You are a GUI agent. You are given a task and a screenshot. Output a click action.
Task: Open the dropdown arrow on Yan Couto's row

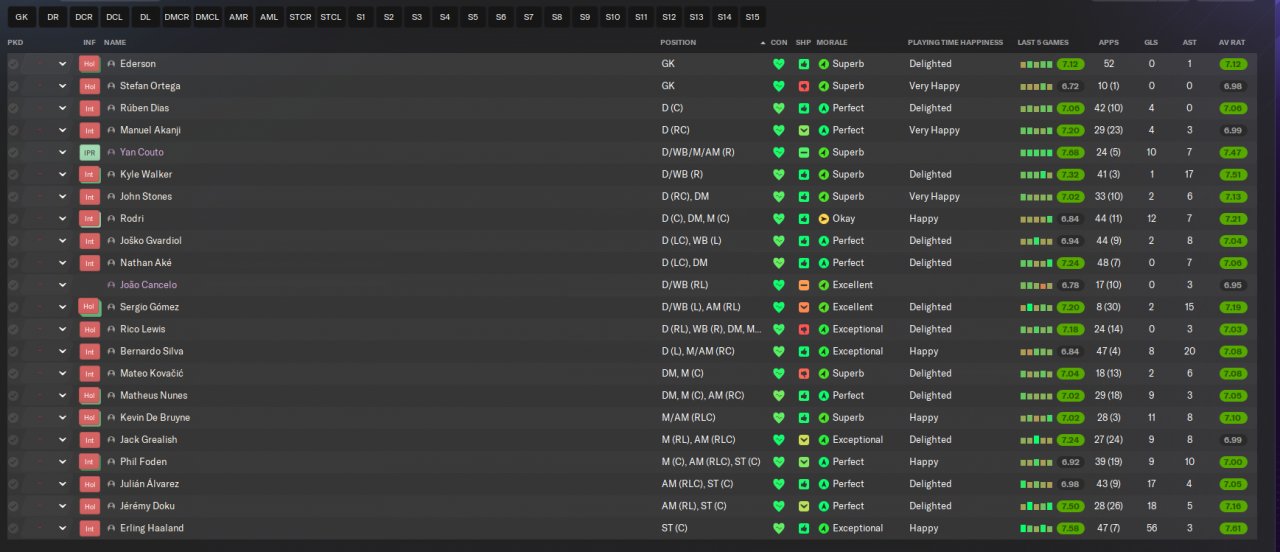click(62, 152)
